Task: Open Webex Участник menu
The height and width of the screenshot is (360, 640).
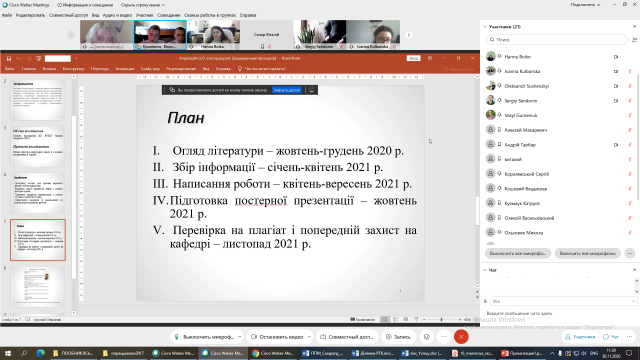Action: (x=144, y=15)
